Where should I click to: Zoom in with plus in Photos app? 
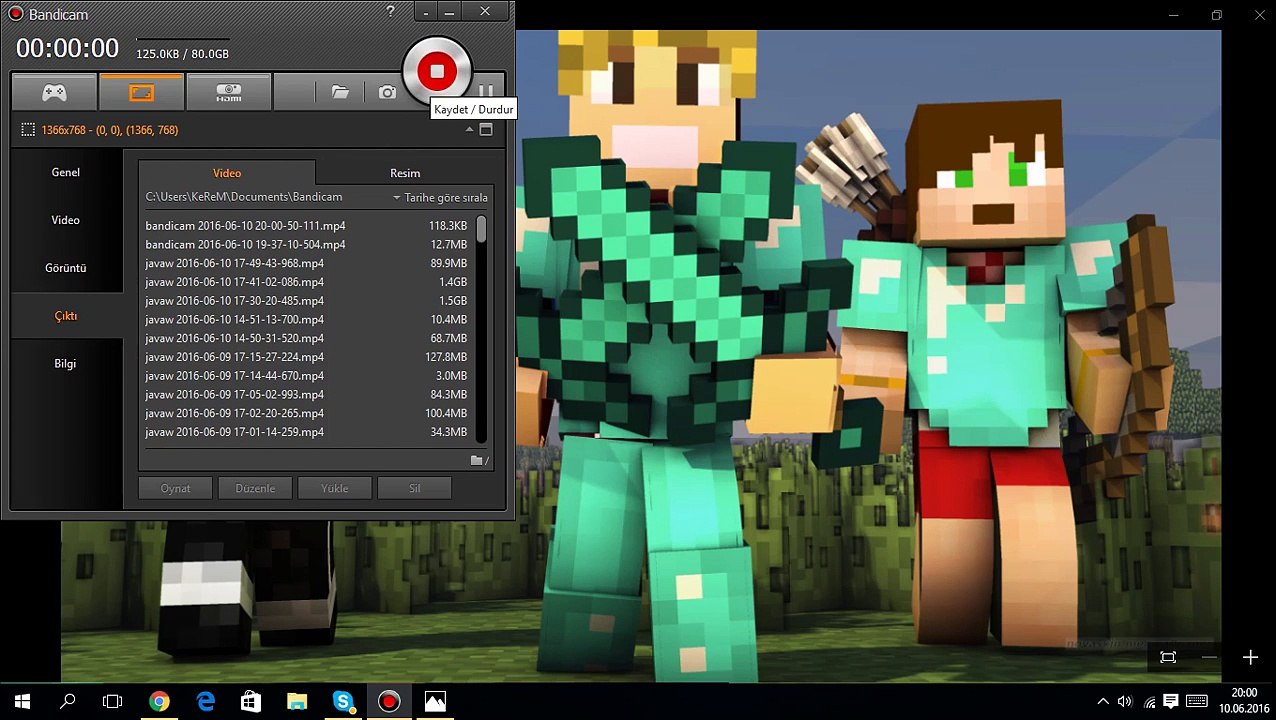[1250, 657]
